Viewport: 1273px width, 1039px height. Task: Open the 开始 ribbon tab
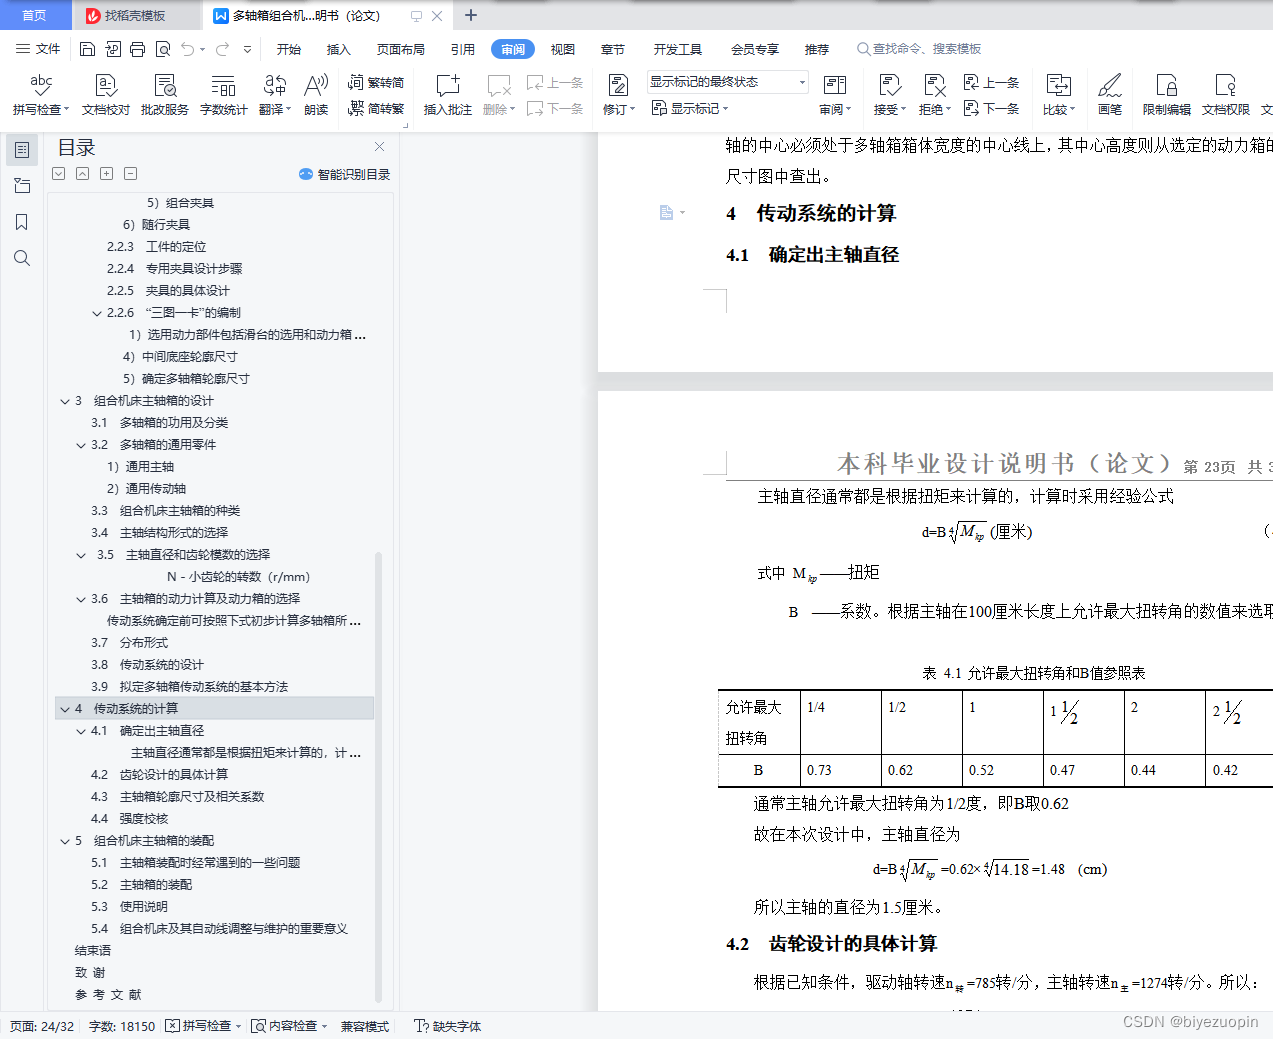[x=289, y=49]
